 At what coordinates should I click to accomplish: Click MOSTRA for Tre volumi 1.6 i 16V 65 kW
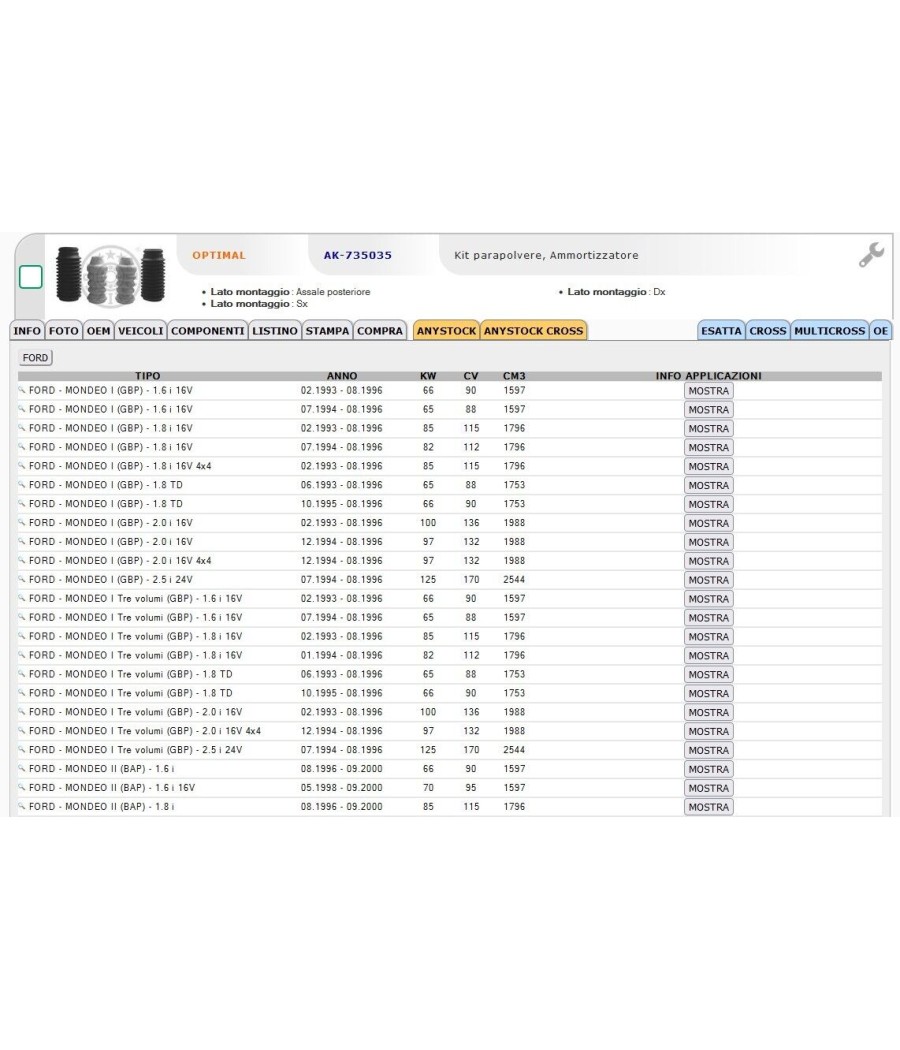[708, 617]
